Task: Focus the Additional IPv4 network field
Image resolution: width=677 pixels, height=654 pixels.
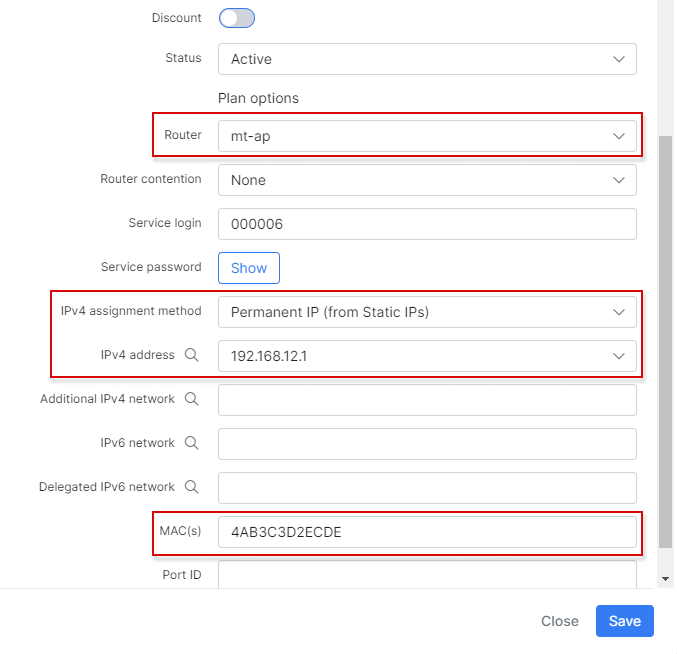Action: coord(427,400)
